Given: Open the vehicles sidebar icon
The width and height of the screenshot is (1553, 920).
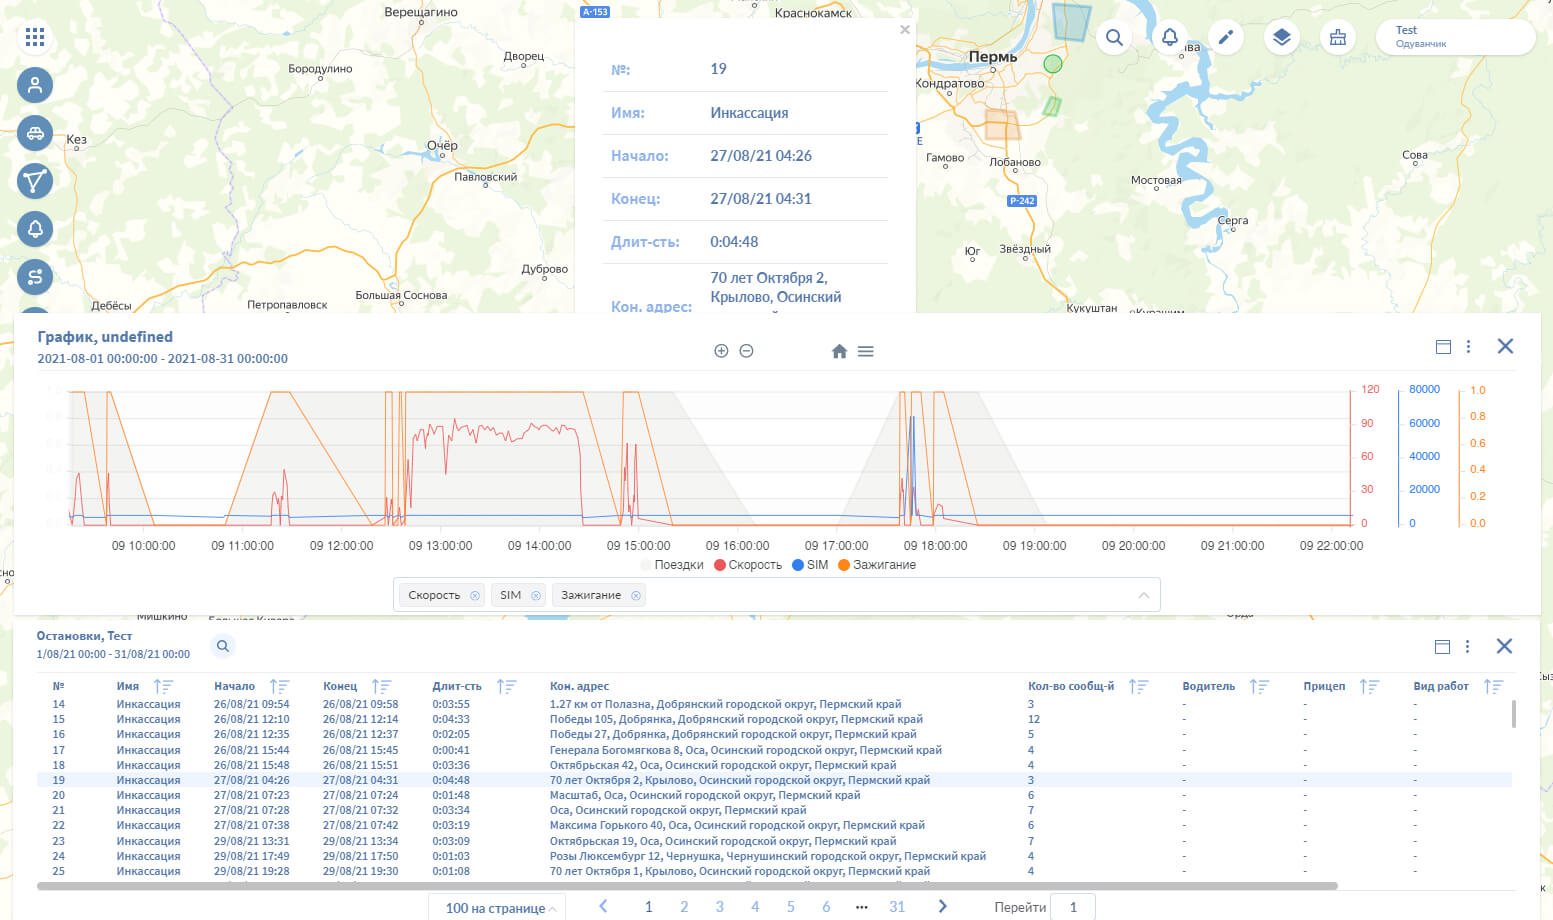Looking at the screenshot, I should pos(35,133).
